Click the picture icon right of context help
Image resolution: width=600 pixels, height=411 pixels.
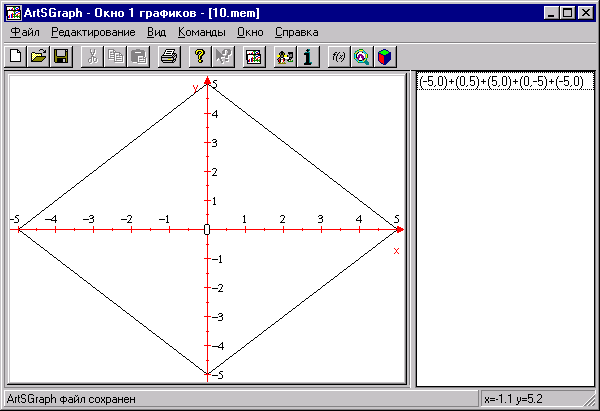(x=253, y=57)
